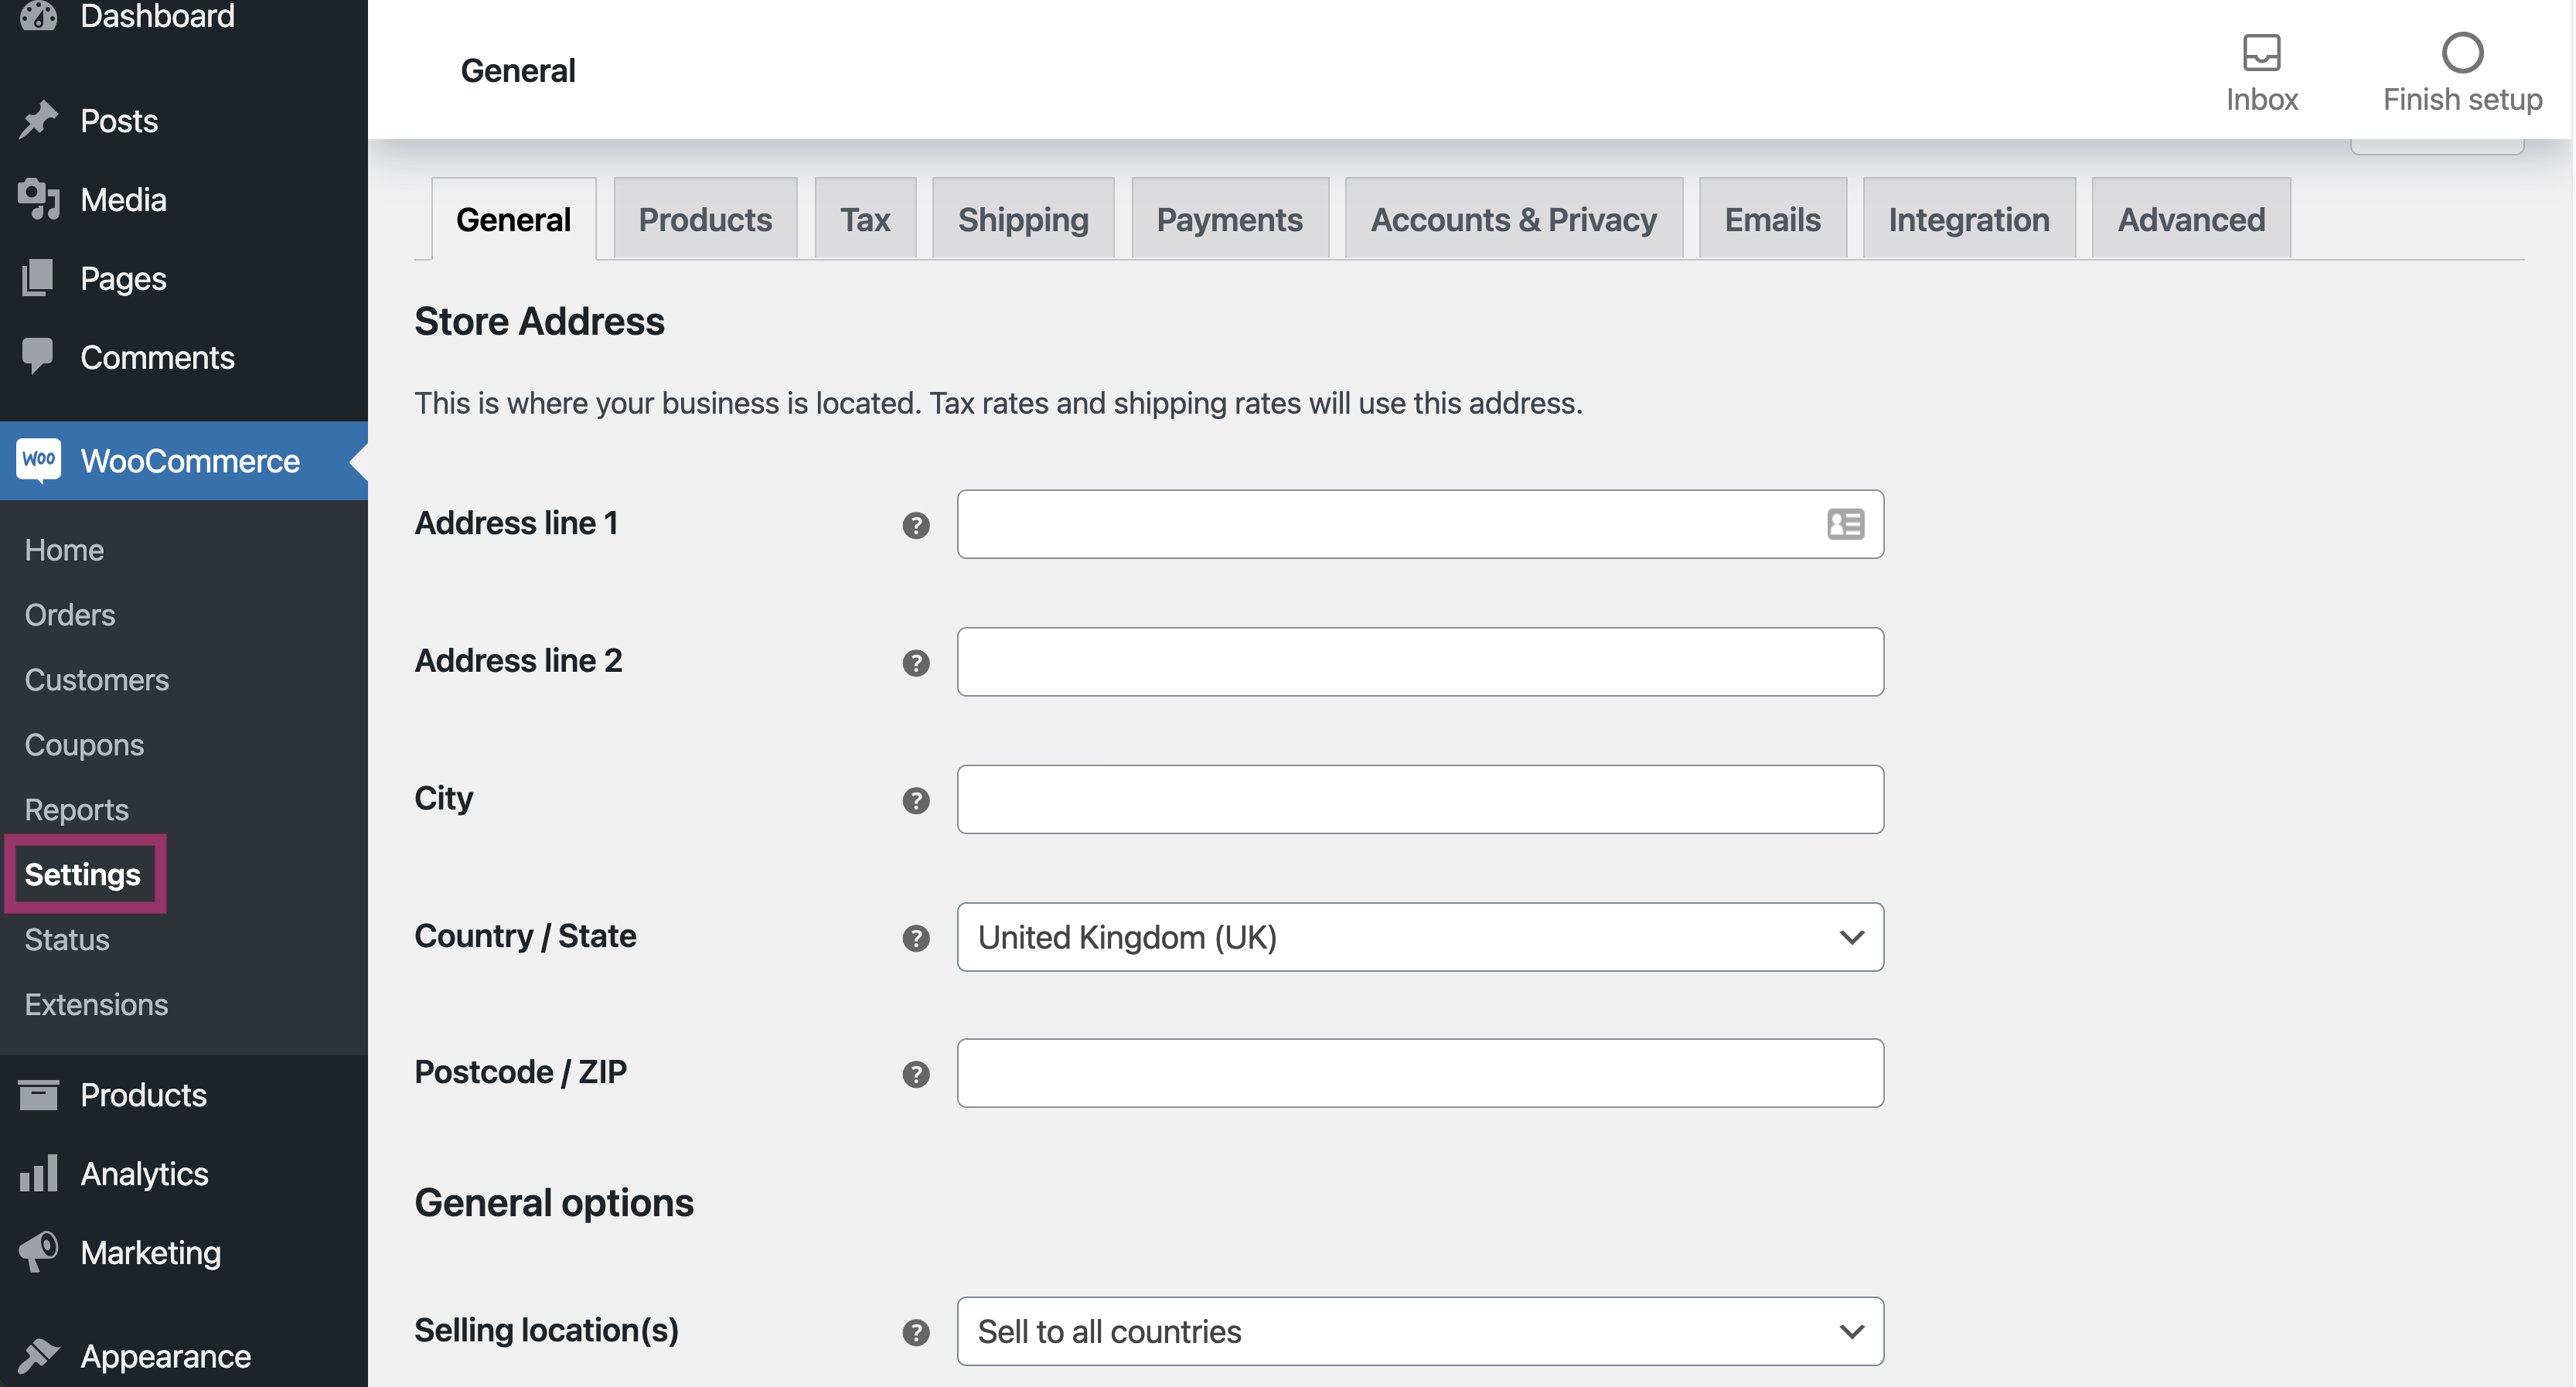Expand the Selling location(s) dropdown
Image resolution: width=2576 pixels, height=1387 pixels.
pos(1419,1331)
